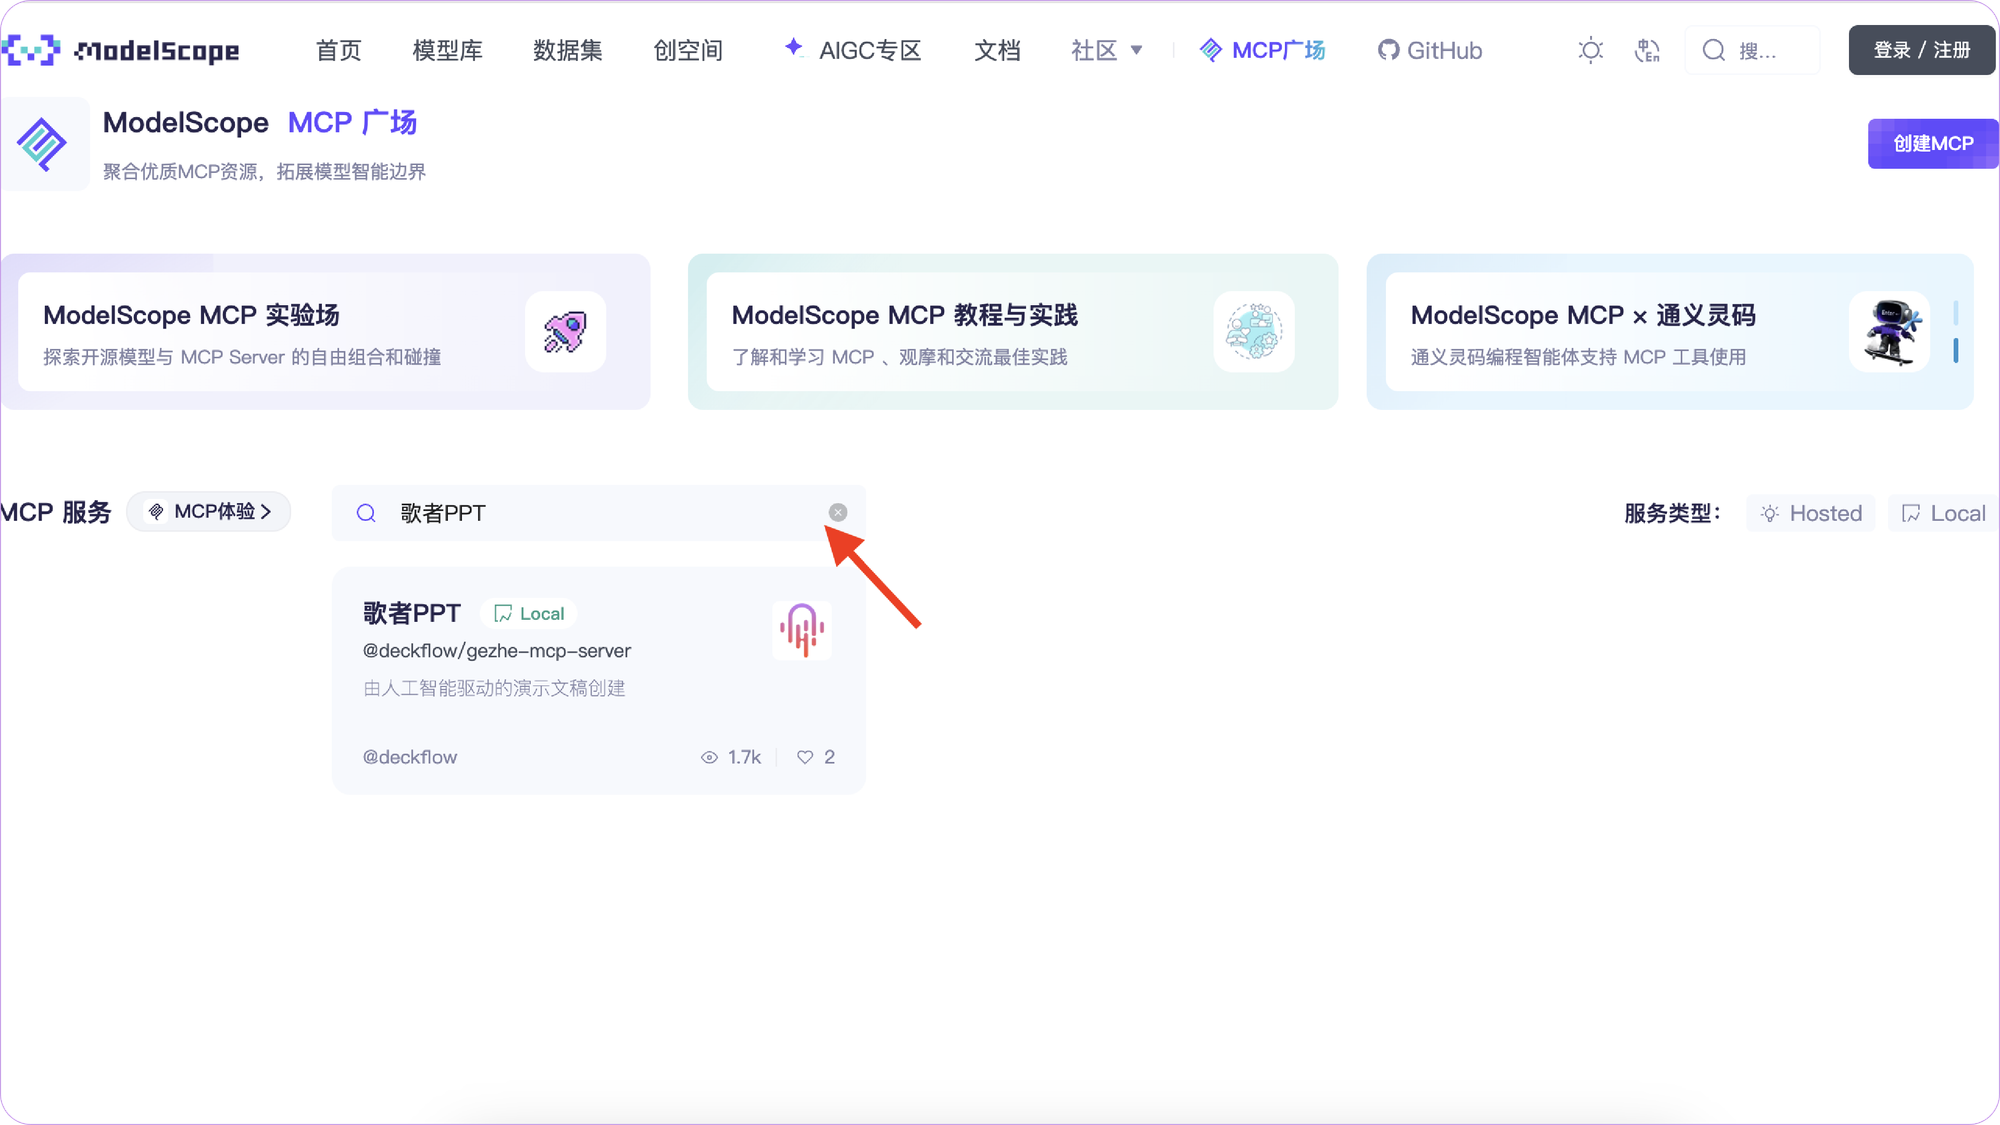Open the ModelScope MCP × 通义灵码 card

[x=1670, y=331]
